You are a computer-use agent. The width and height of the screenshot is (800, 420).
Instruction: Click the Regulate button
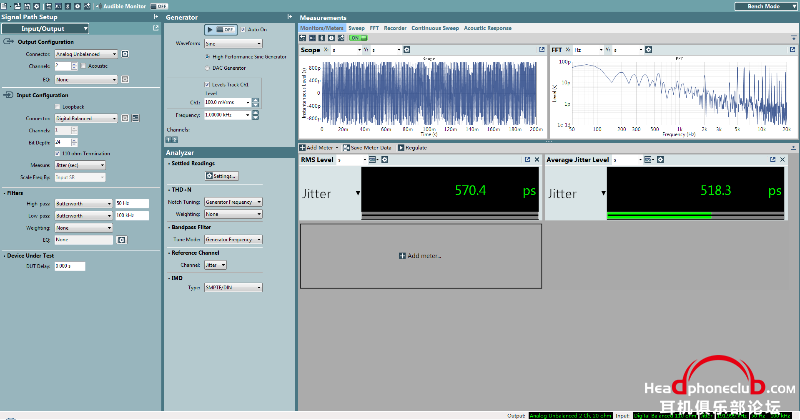413,148
